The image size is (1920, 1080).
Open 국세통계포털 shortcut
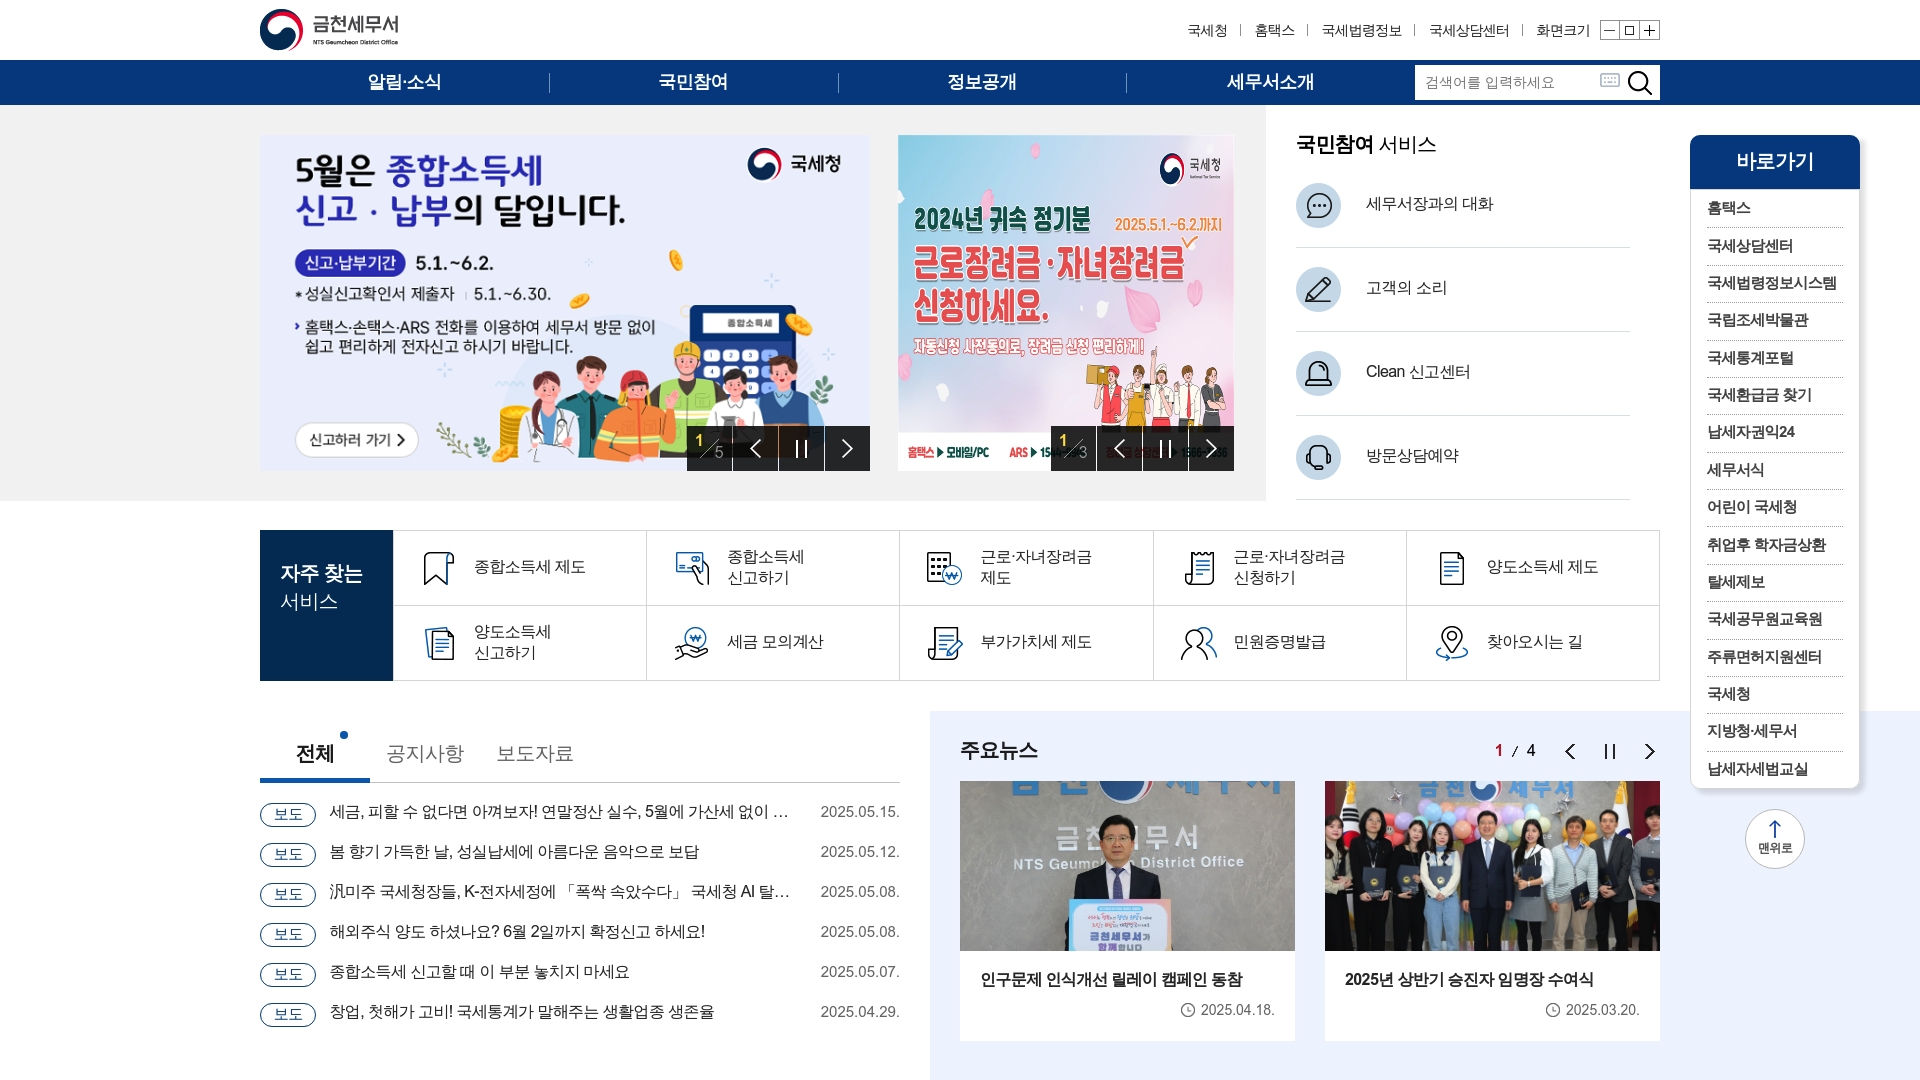coord(1750,358)
